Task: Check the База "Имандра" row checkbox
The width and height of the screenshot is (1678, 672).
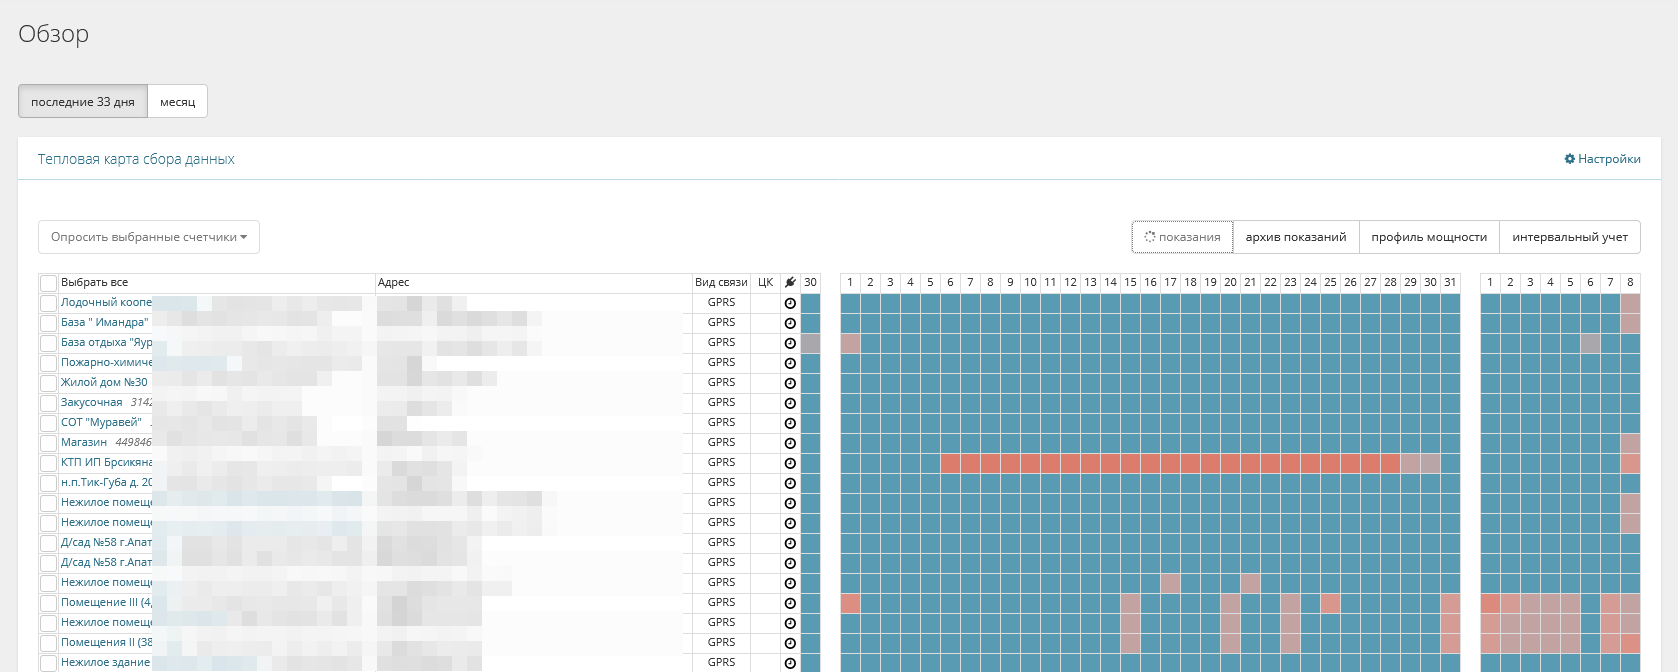Action: 48,323
